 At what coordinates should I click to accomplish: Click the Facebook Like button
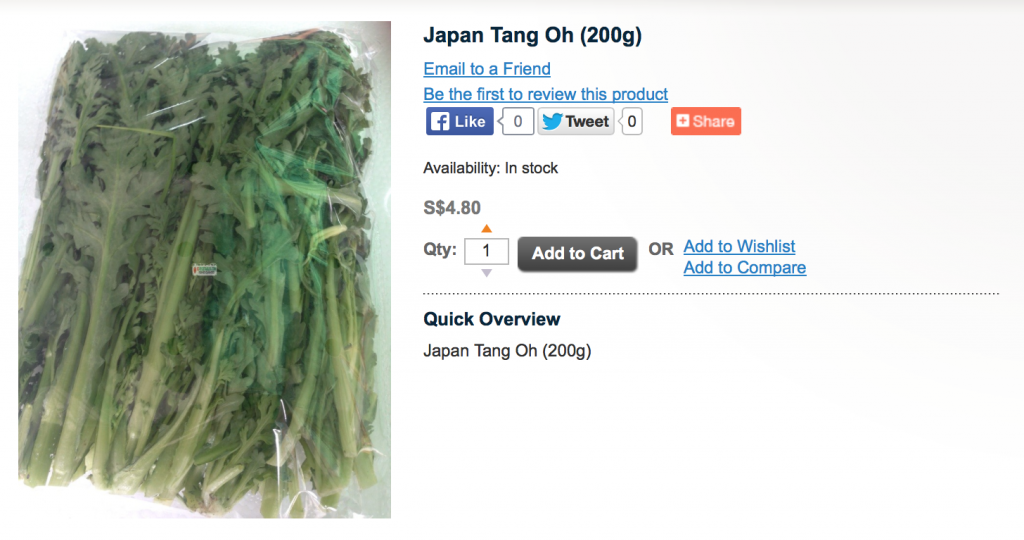point(460,121)
